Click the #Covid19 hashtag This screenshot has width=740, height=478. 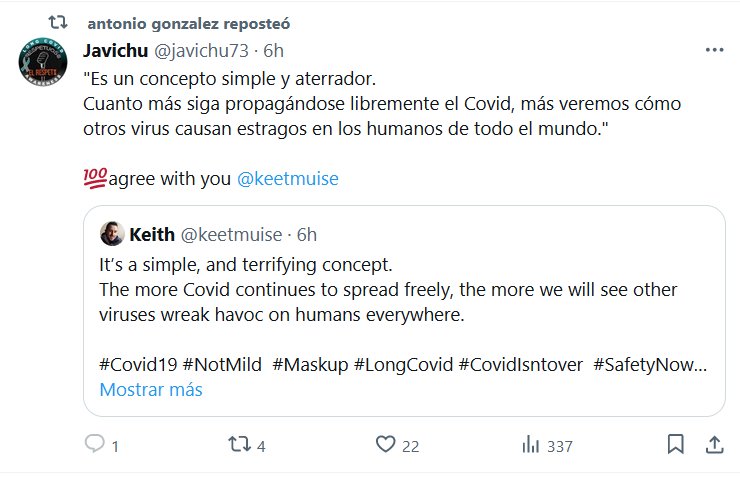click(x=138, y=364)
